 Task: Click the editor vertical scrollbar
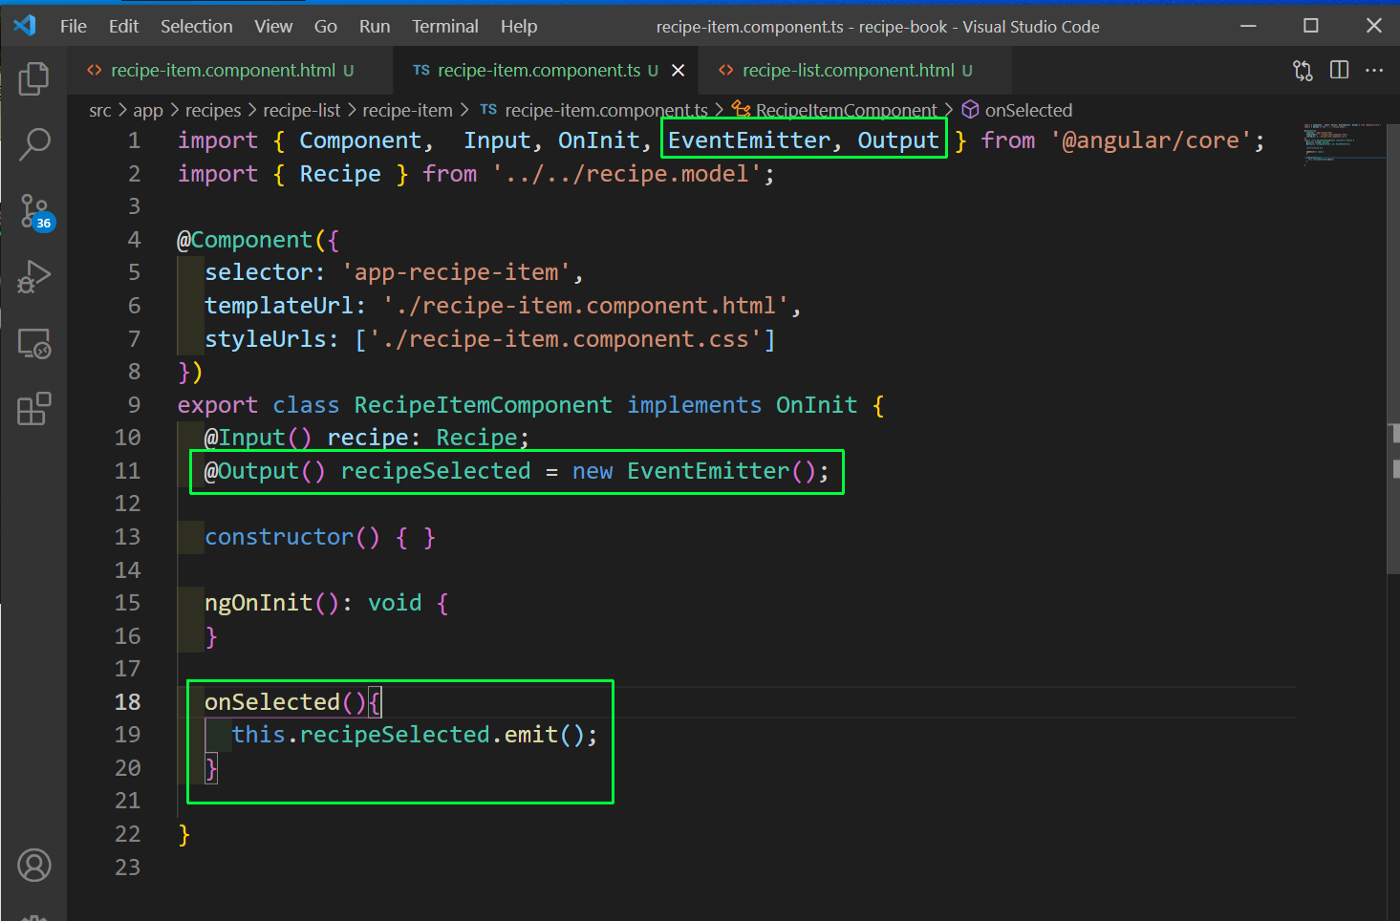pyautogui.click(x=1393, y=348)
